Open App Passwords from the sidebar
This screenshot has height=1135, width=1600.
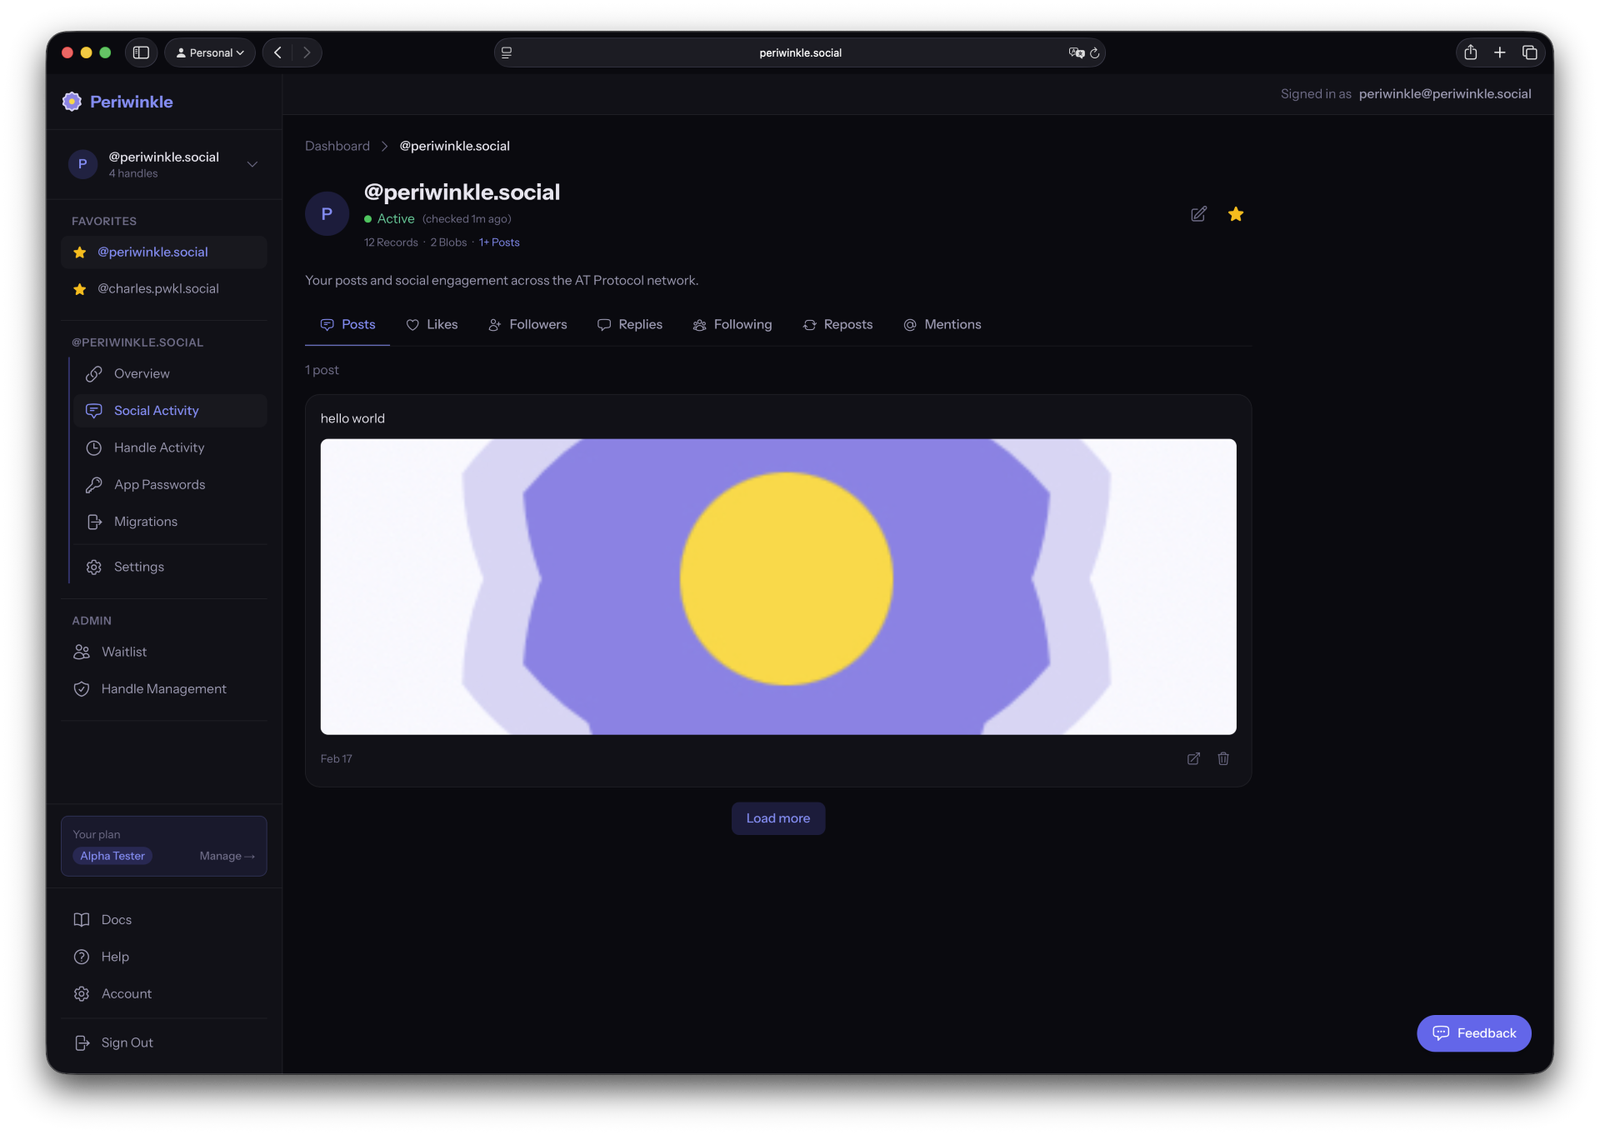(x=158, y=484)
